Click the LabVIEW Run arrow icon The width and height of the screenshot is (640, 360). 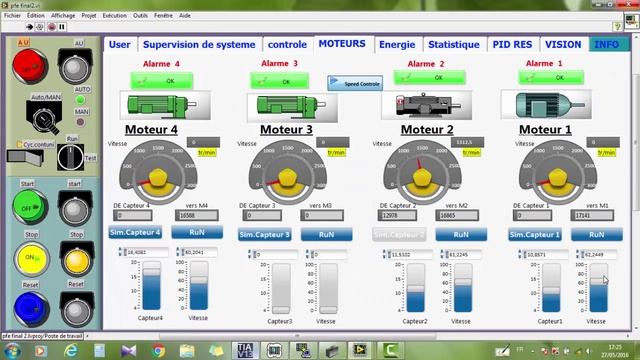click(29, 27)
